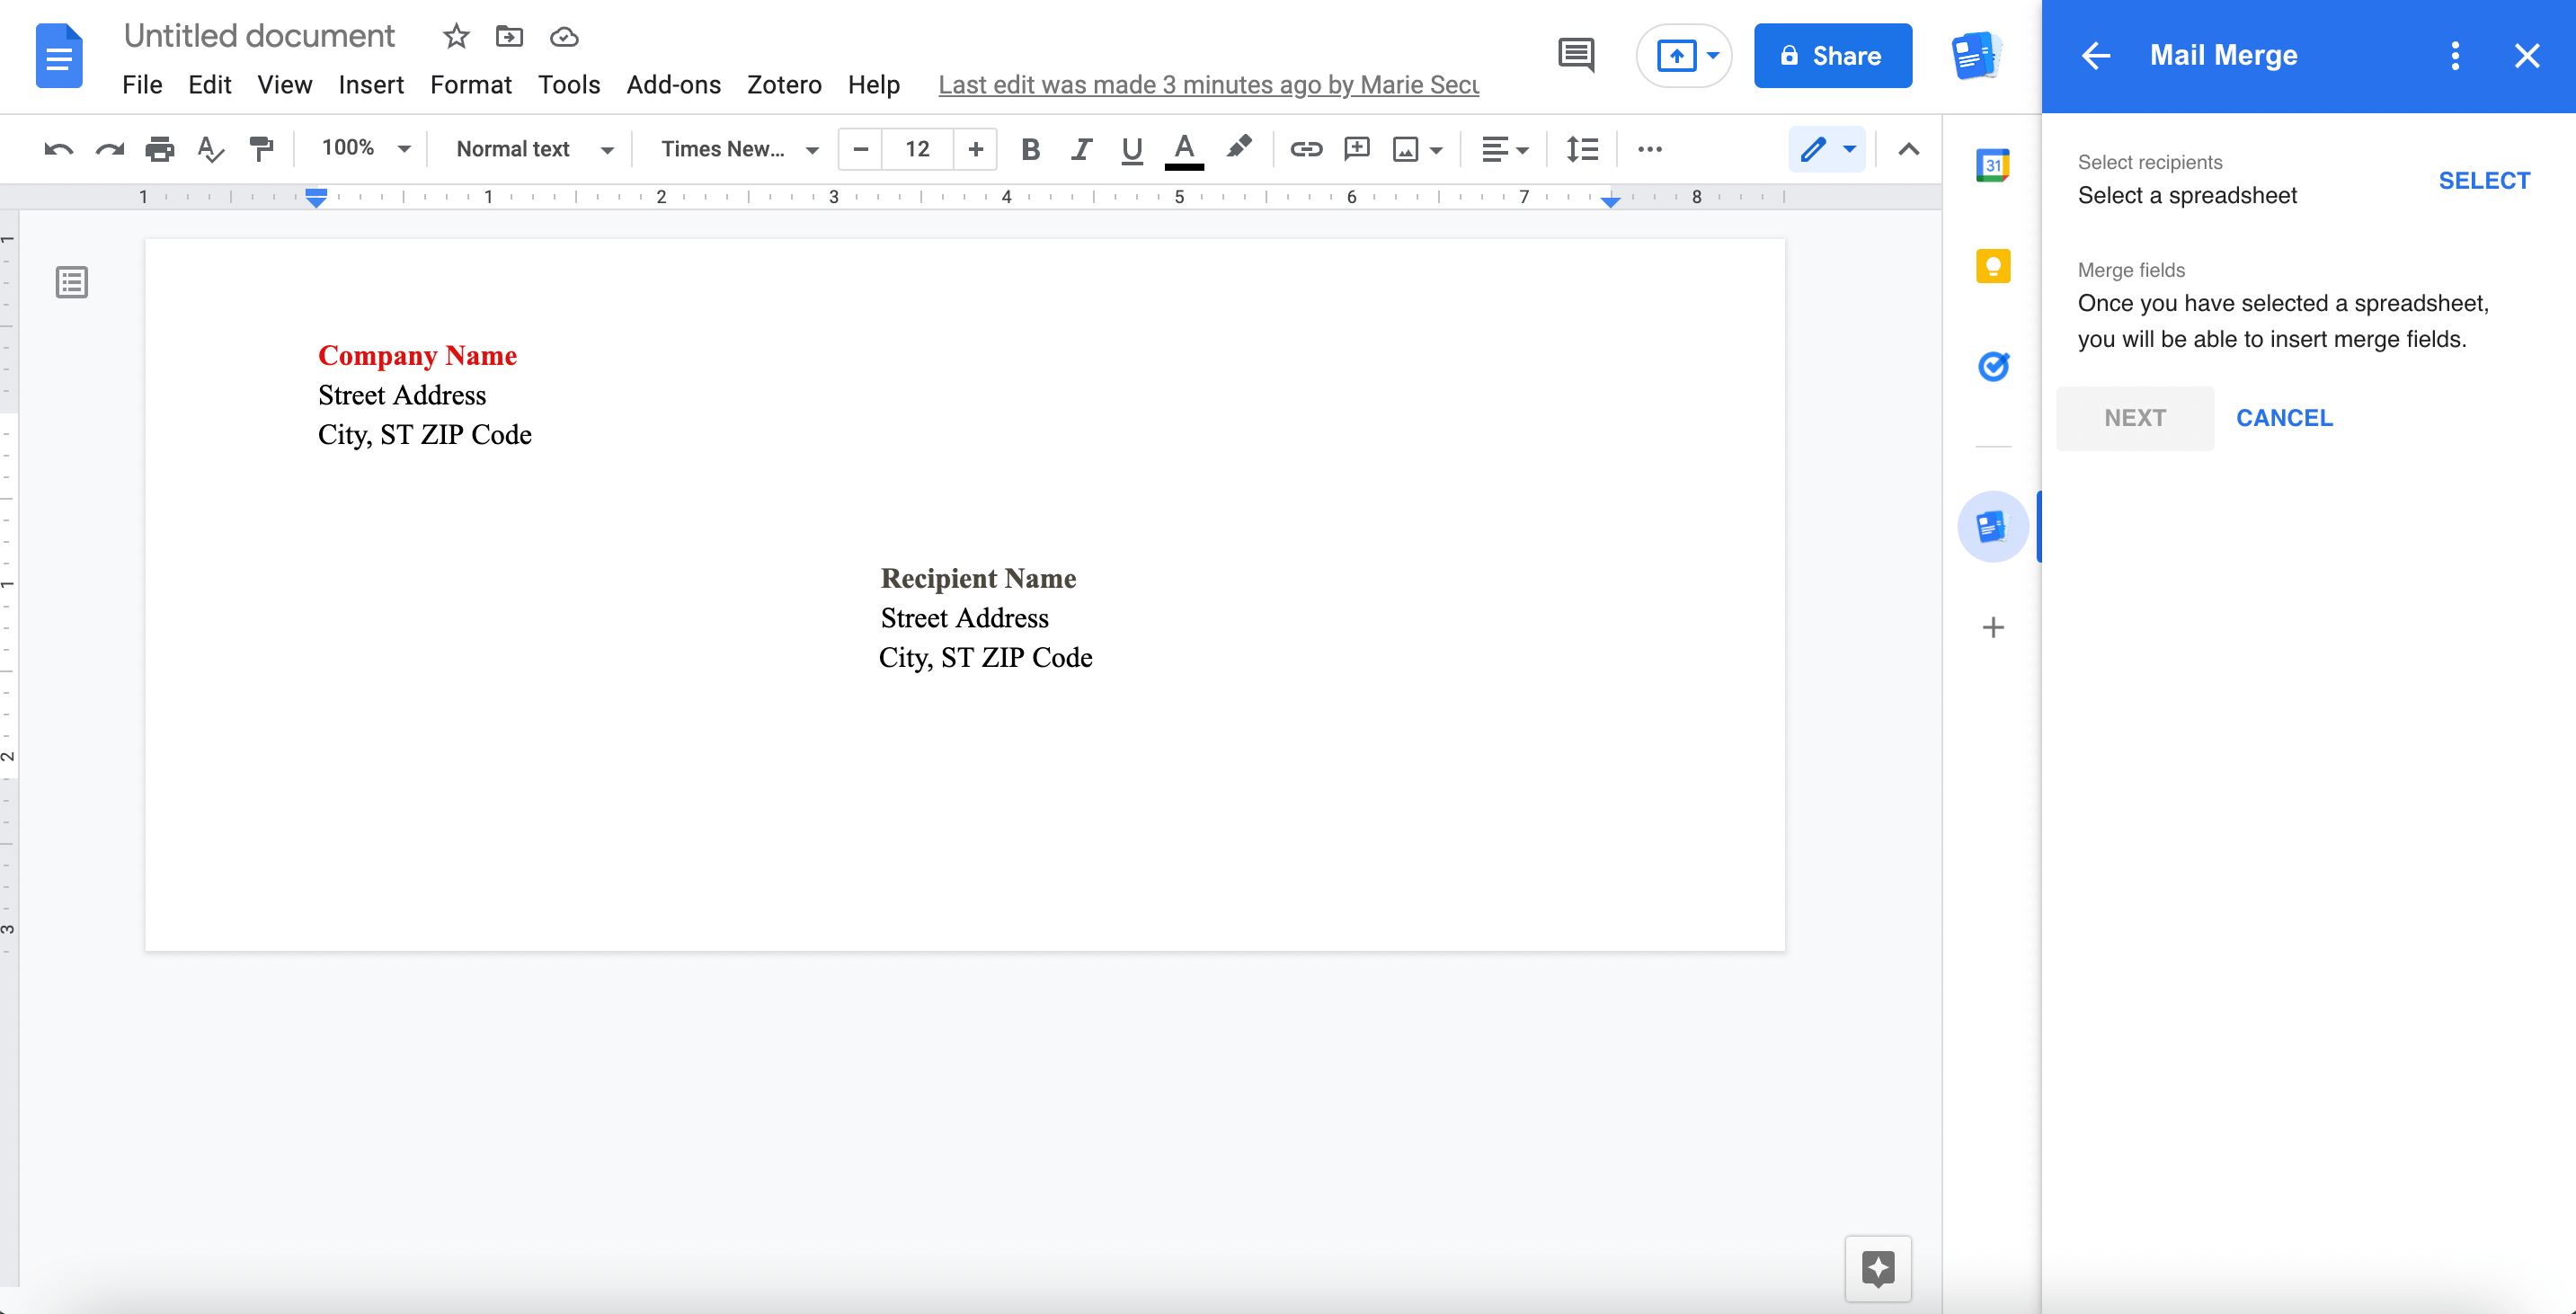Click the comments icon in toolbar
2576x1314 pixels.
point(1576,56)
